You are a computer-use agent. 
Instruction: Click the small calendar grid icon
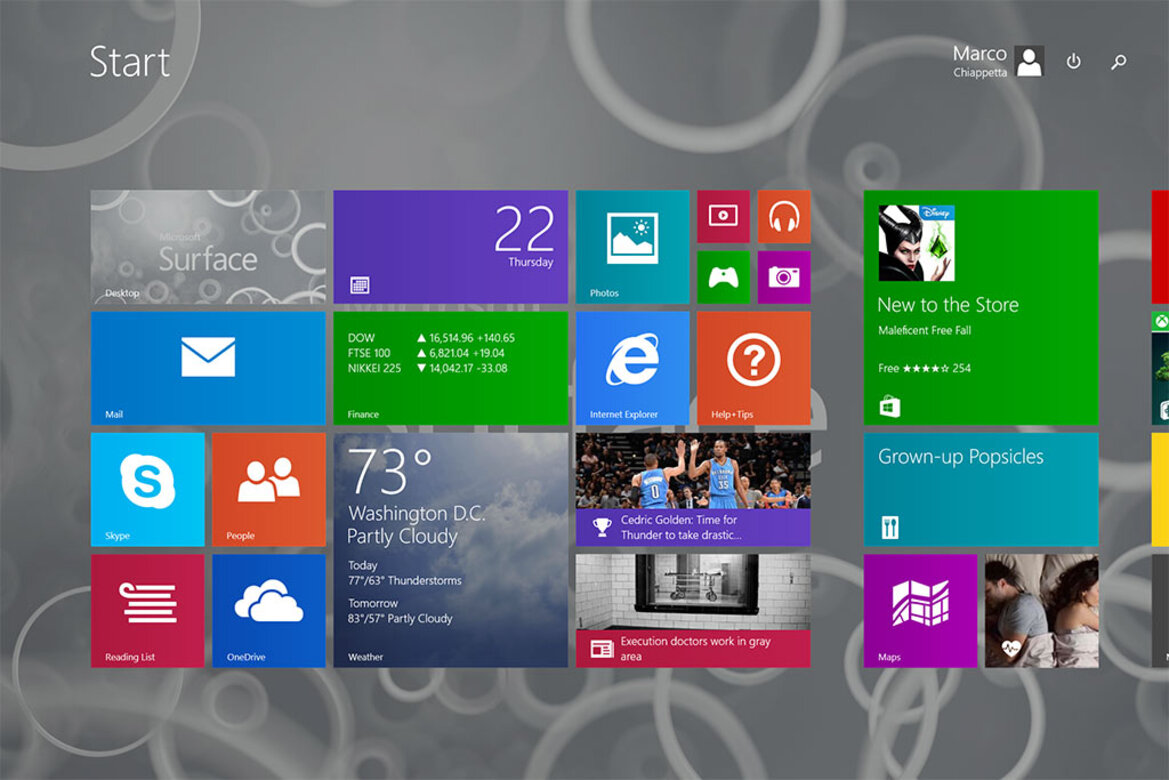click(359, 286)
